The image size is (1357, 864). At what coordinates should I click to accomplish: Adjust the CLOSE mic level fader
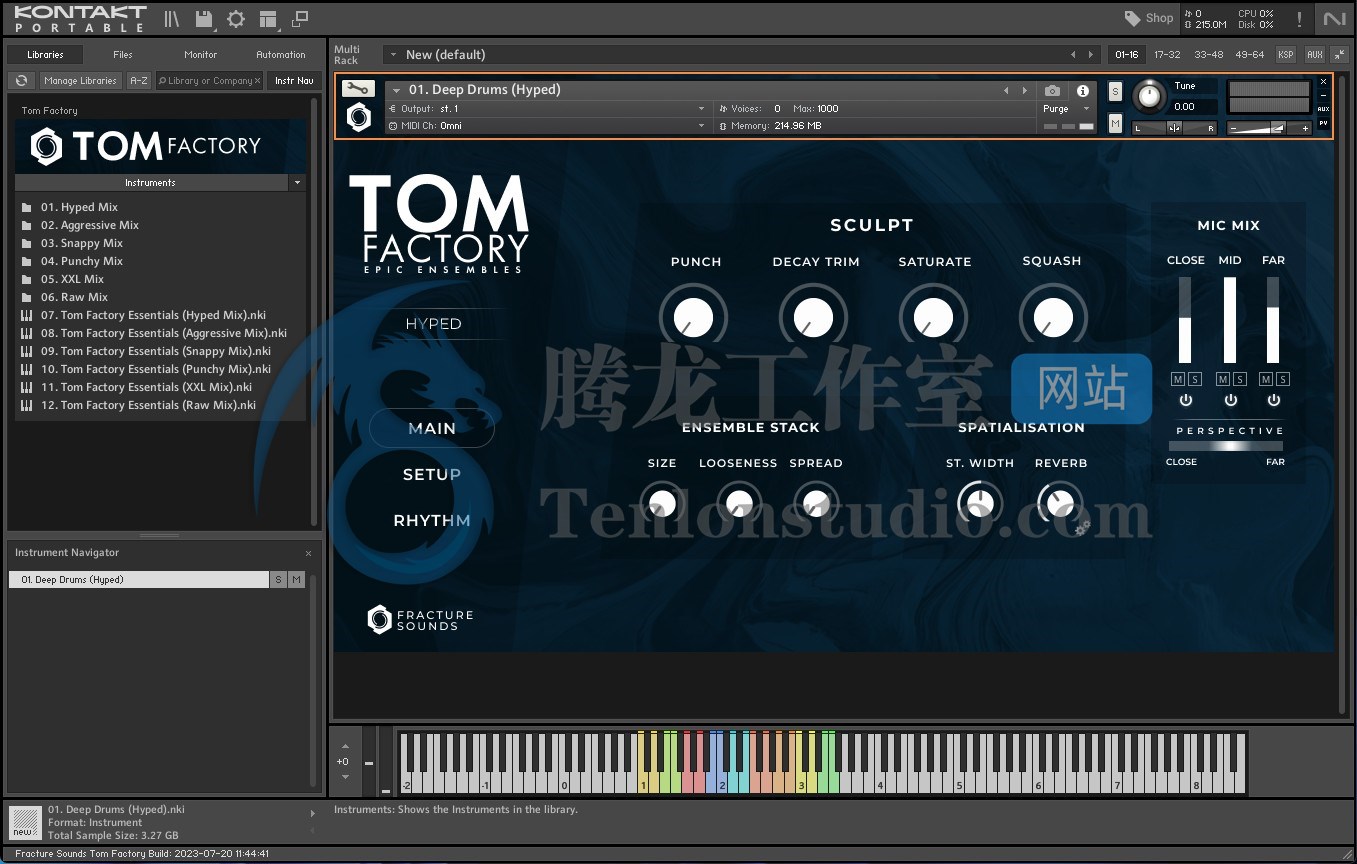coord(1186,320)
